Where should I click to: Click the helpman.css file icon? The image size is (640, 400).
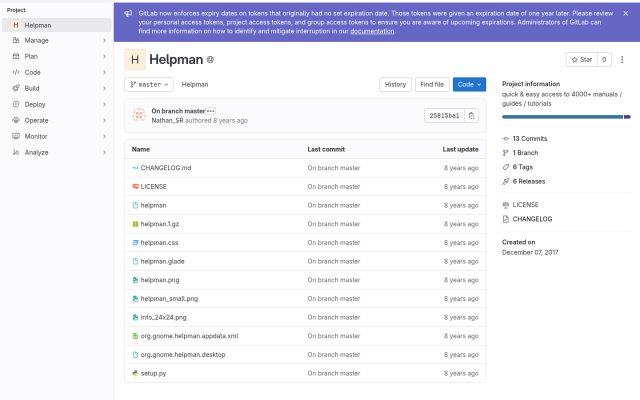(135, 242)
